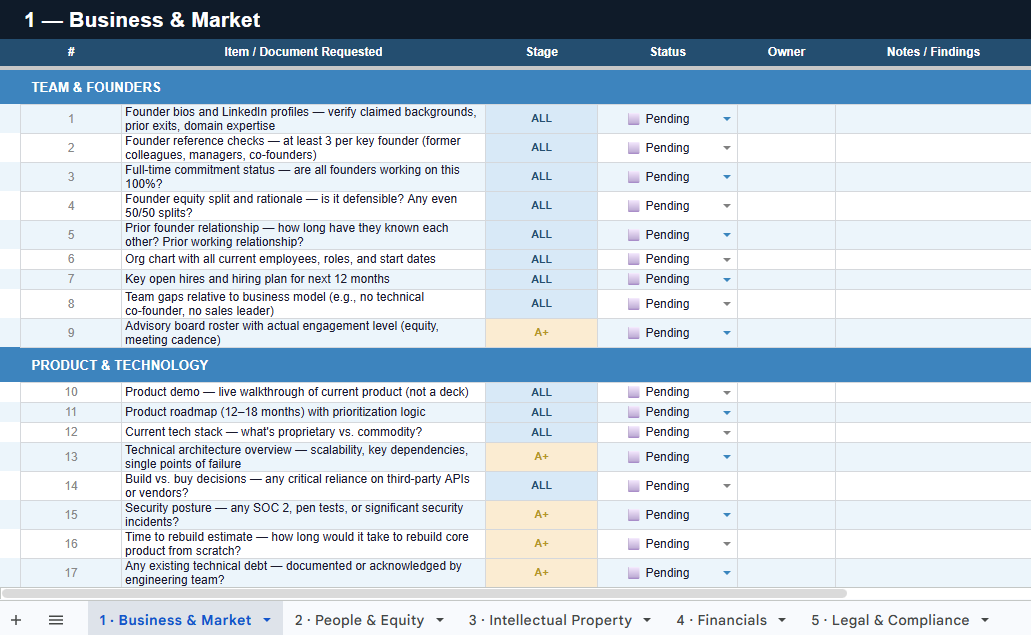Viewport: 1031px width, 635px height.
Task: Open status dropdown for row 8 Team gaps
Action: pos(727,304)
